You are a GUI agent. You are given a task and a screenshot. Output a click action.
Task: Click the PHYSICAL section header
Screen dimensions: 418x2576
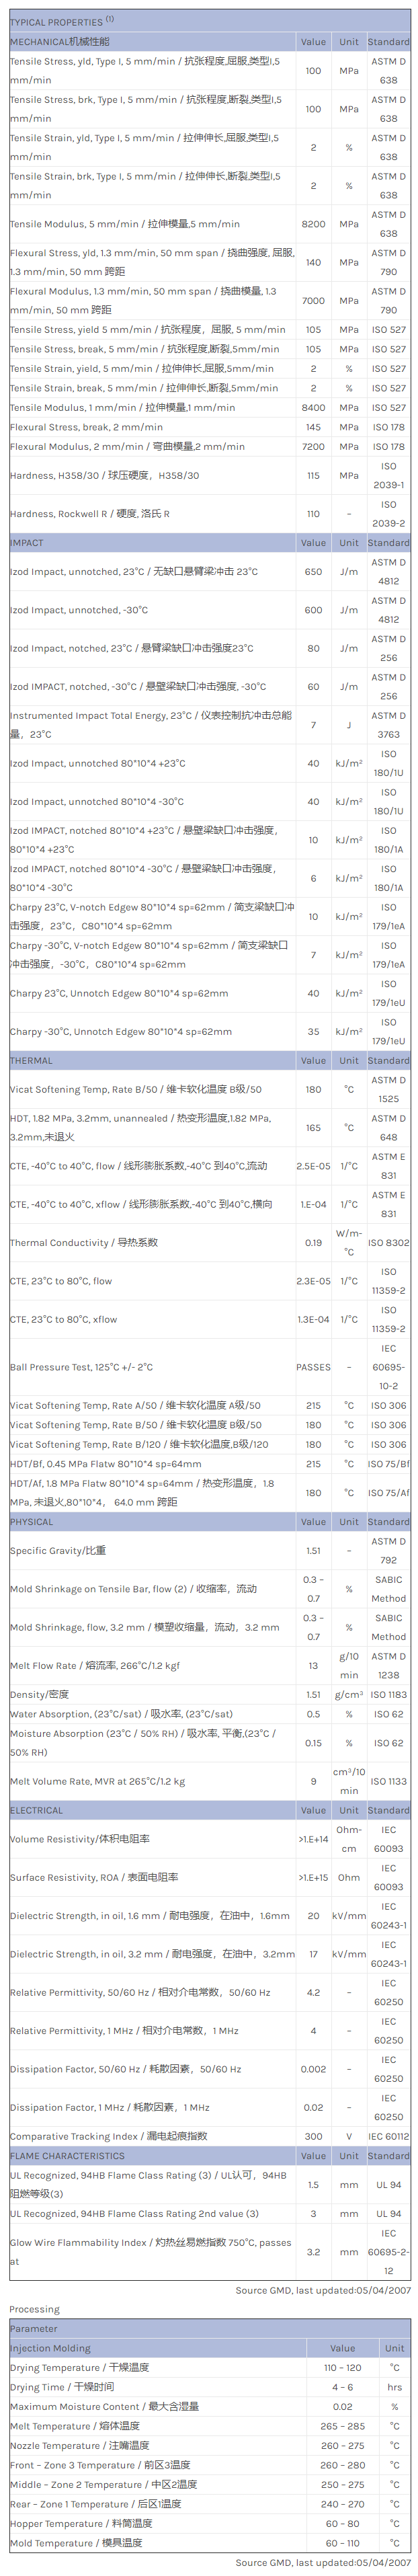pyautogui.click(x=32, y=1522)
